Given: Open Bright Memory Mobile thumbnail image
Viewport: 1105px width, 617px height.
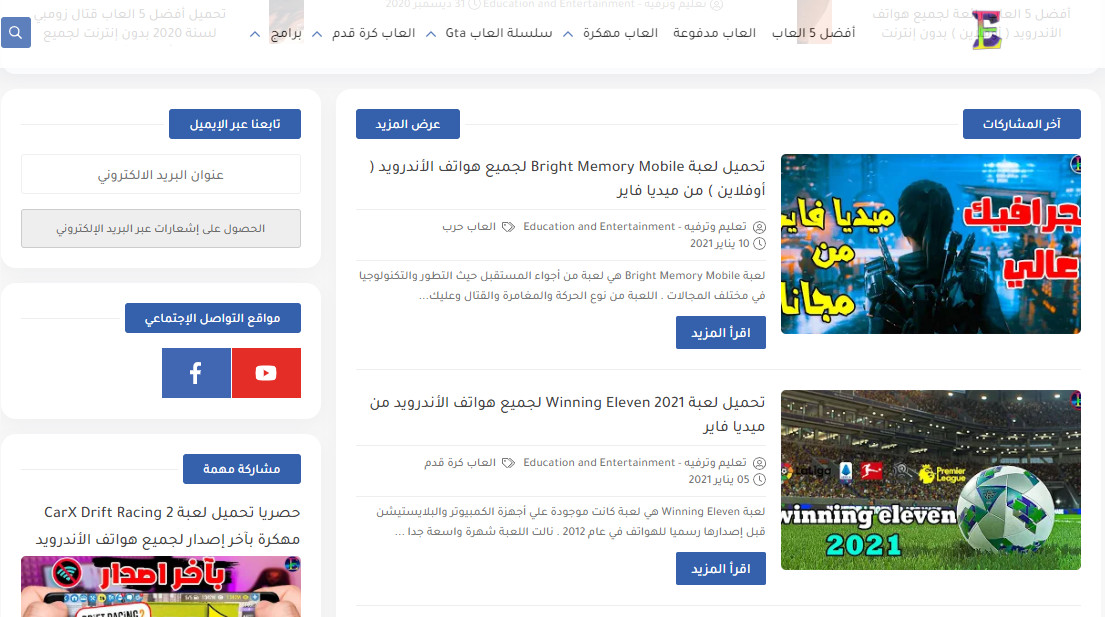Looking at the screenshot, I should click(x=930, y=244).
